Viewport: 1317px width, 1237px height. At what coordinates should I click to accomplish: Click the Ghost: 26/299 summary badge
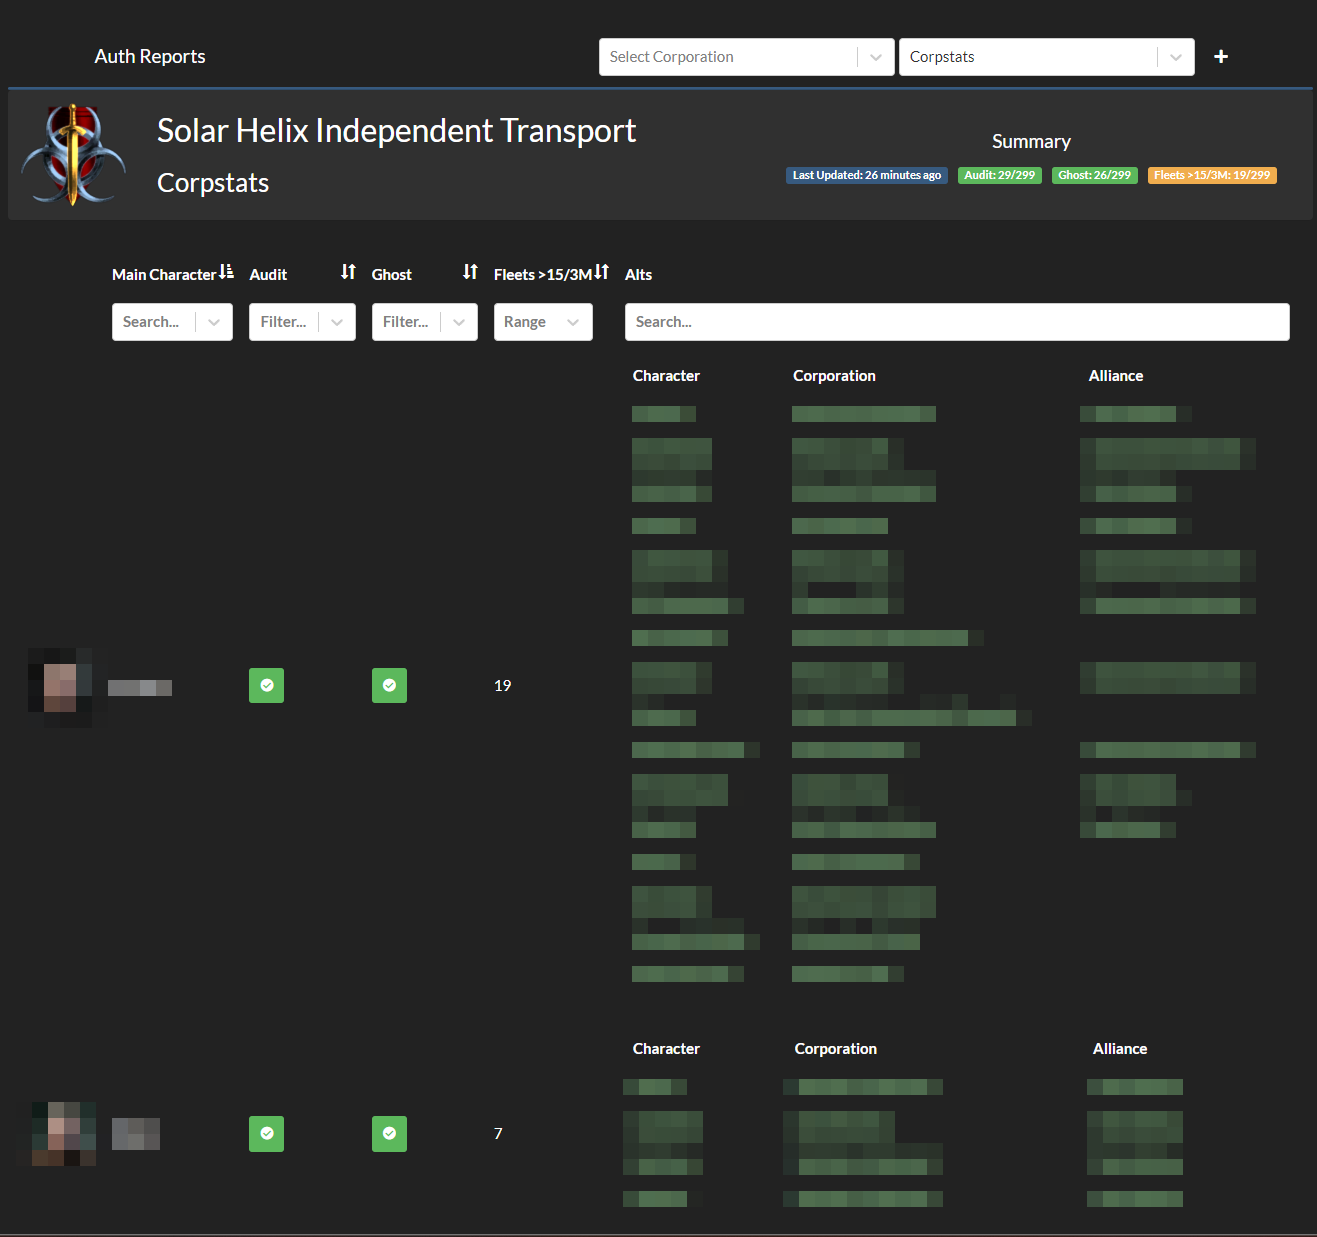(1094, 175)
